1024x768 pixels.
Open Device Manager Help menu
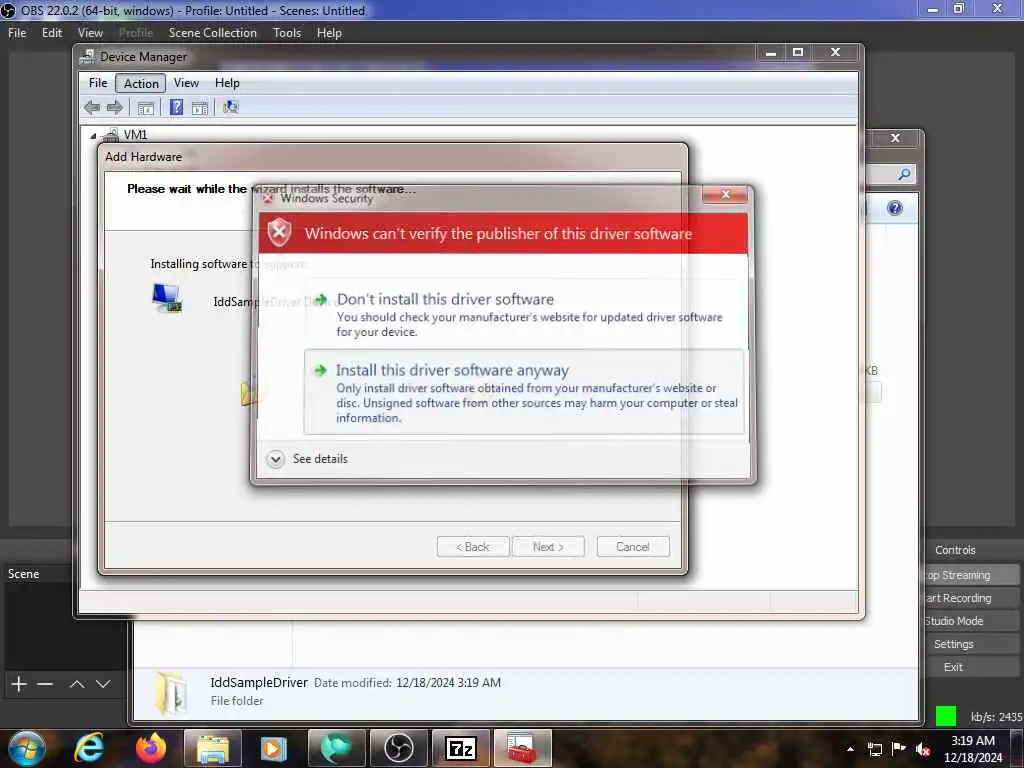[227, 83]
